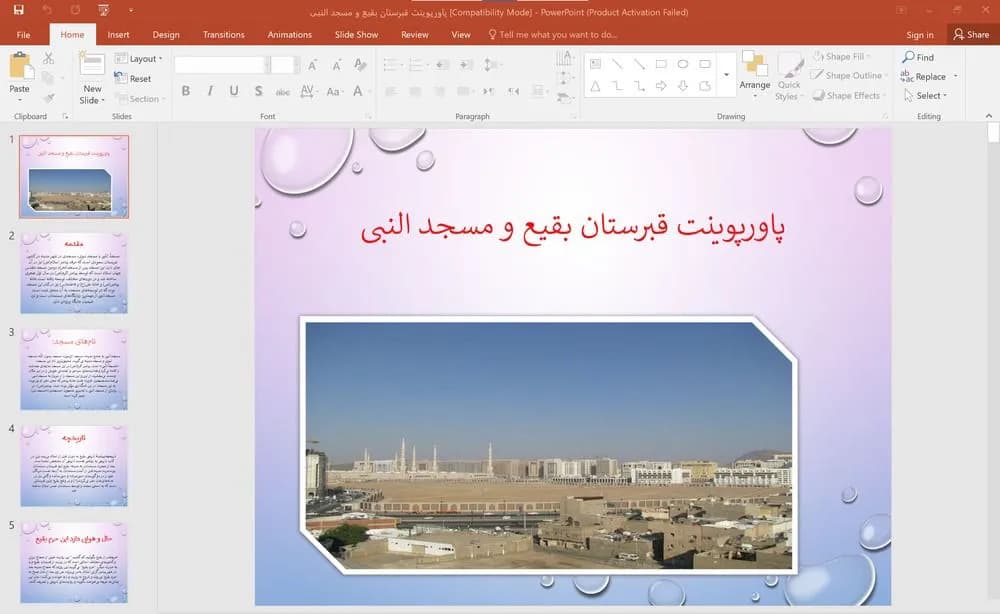Toggle Bold formatting
Screen dimensions: 1000x614
tap(186, 91)
